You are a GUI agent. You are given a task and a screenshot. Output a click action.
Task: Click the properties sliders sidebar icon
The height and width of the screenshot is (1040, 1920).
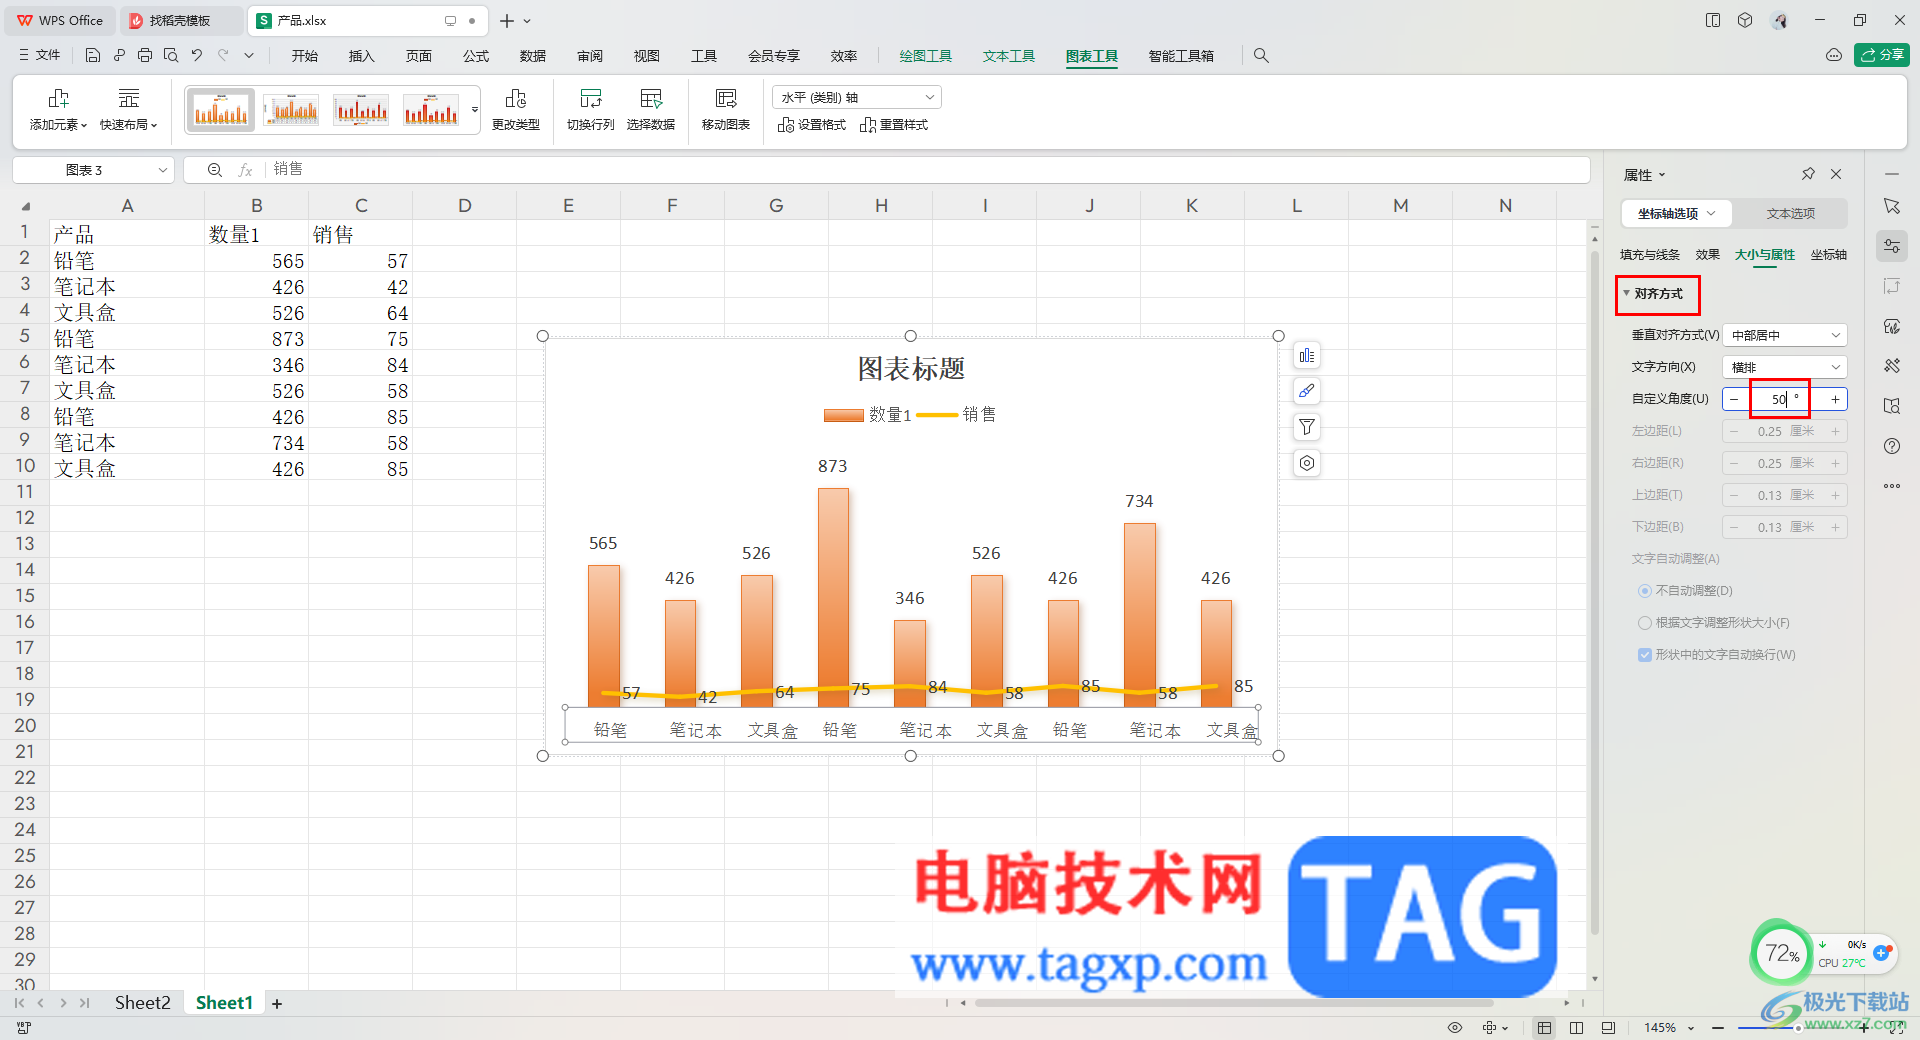1892,246
